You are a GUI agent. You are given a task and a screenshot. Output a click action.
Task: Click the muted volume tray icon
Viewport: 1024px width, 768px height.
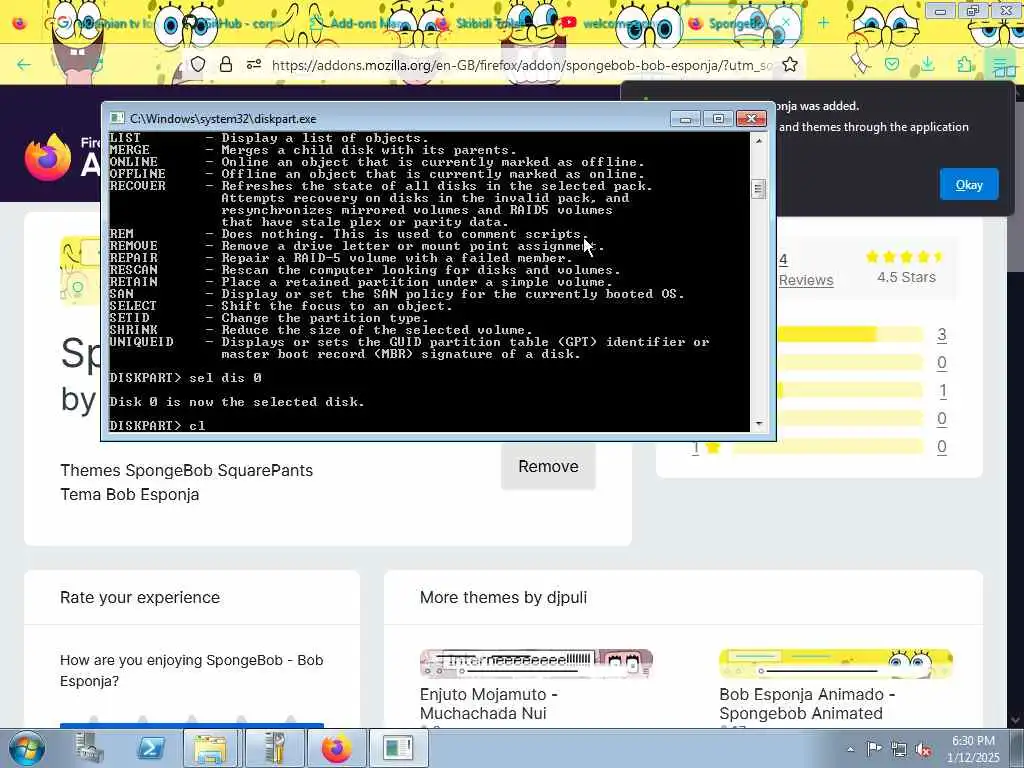923,749
